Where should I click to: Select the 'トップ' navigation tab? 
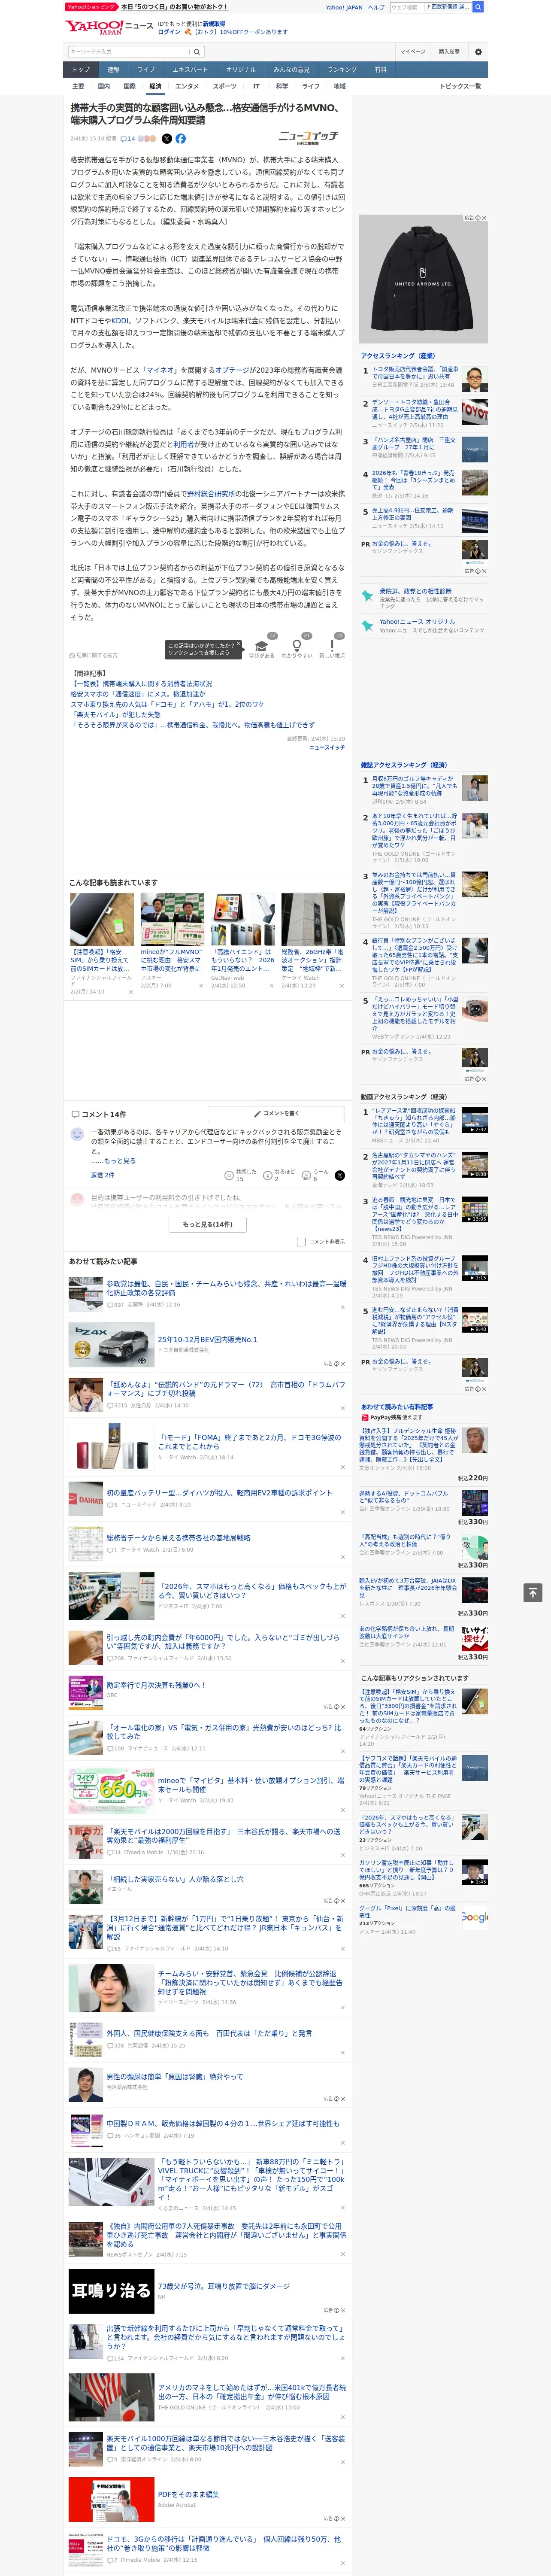pyautogui.click(x=81, y=70)
